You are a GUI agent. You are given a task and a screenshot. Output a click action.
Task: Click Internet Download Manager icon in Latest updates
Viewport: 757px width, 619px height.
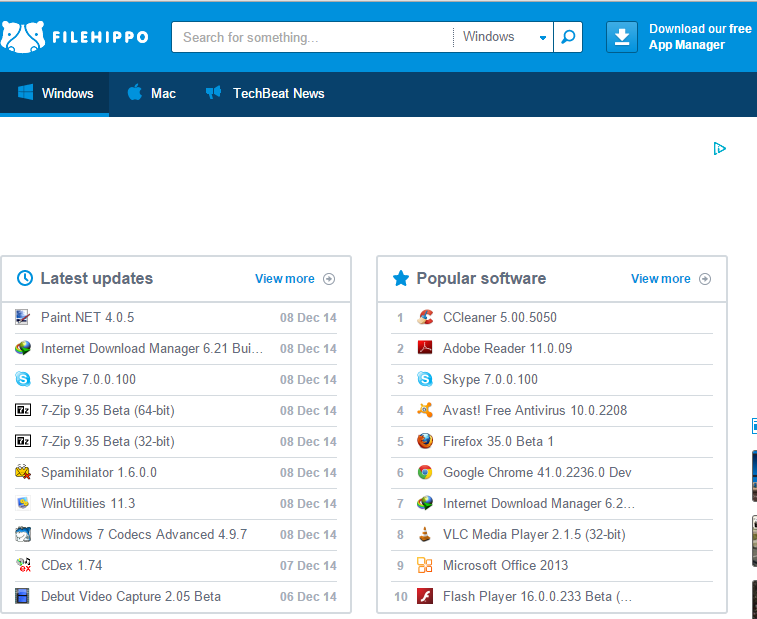click(x=23, y=348)
